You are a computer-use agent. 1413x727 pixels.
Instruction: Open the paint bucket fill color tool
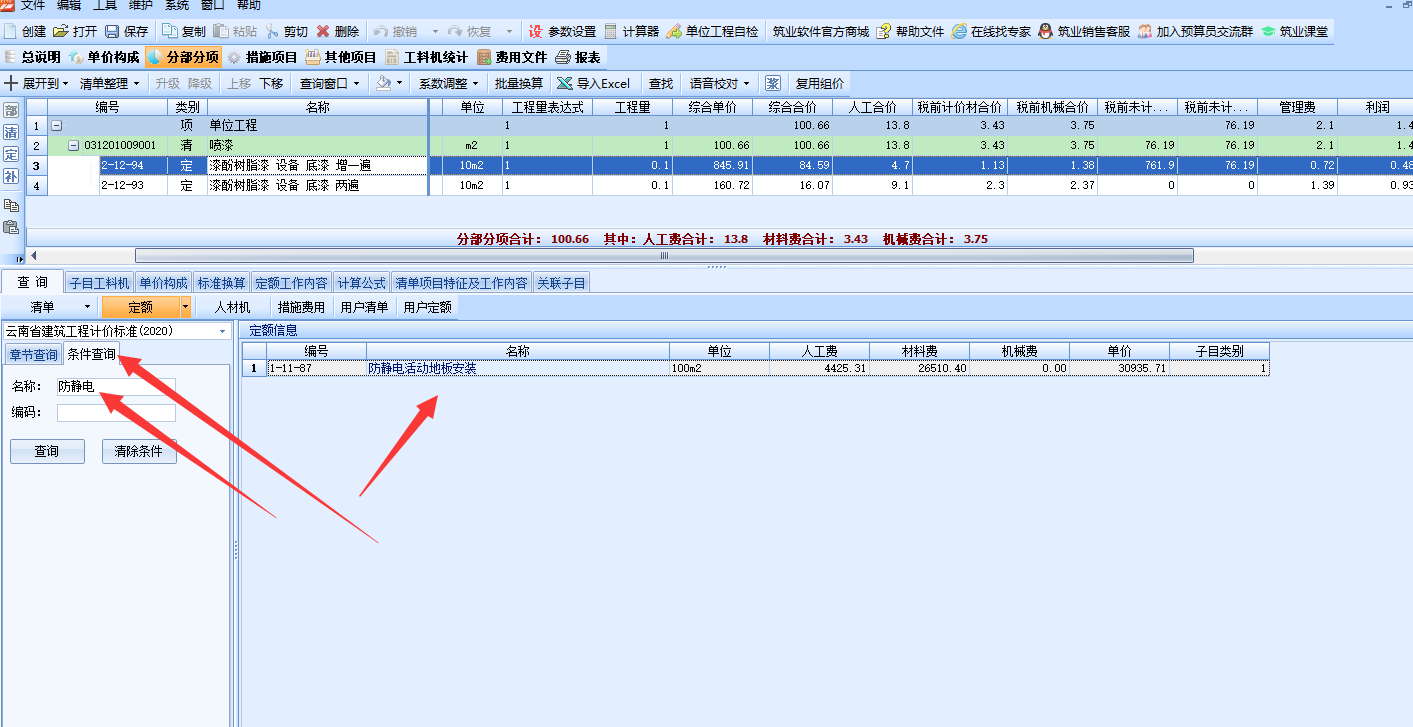pos(383,83)
